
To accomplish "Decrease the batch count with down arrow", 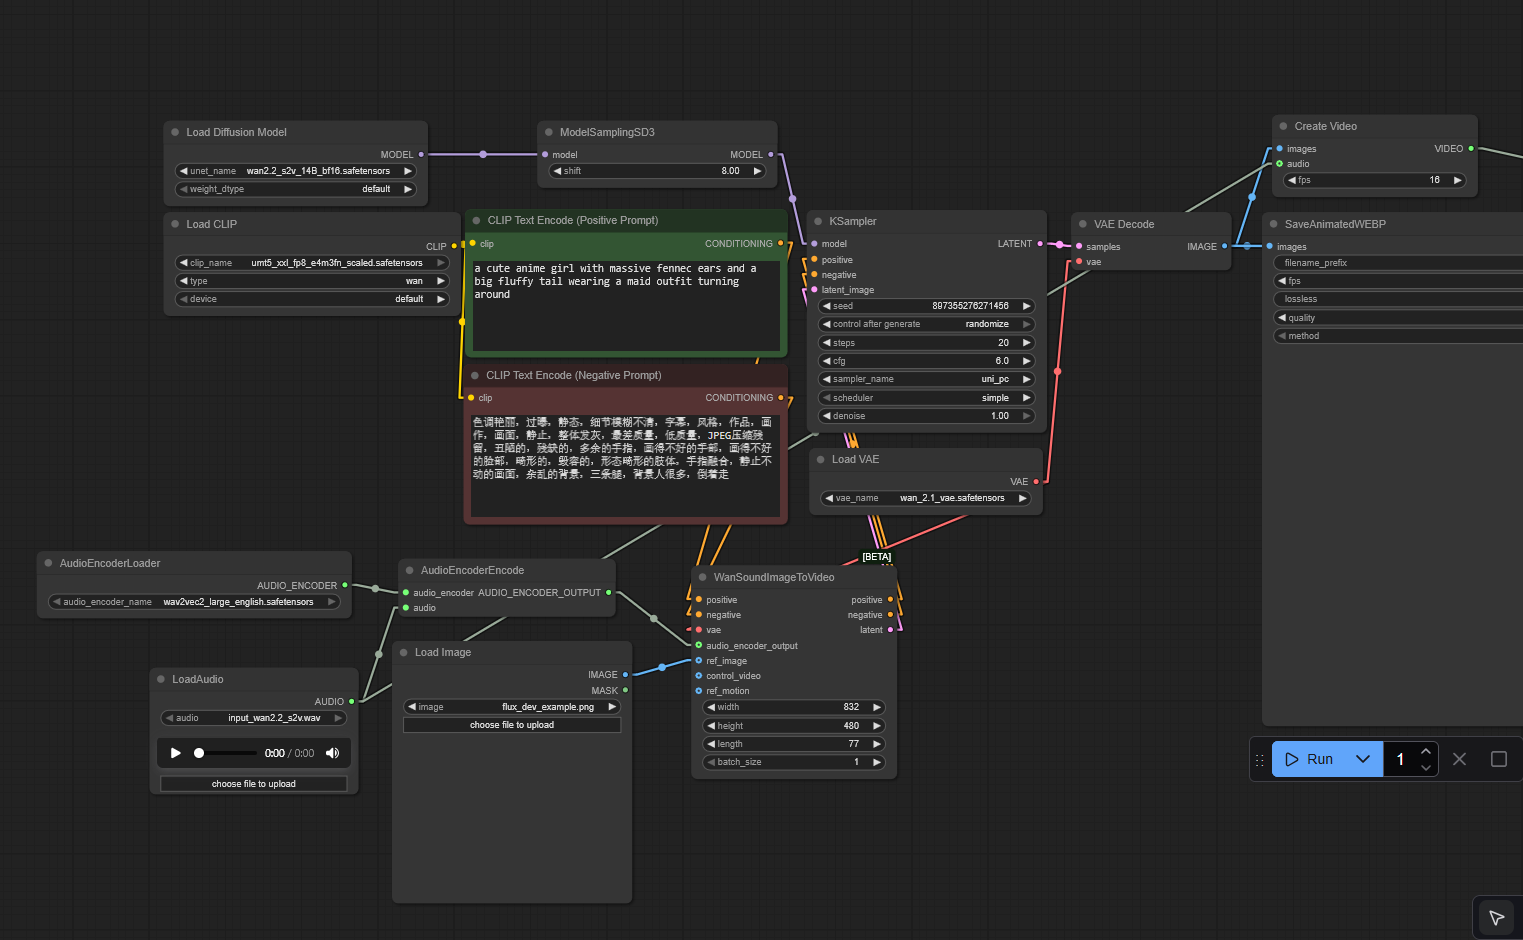I will click(1426, 768).
